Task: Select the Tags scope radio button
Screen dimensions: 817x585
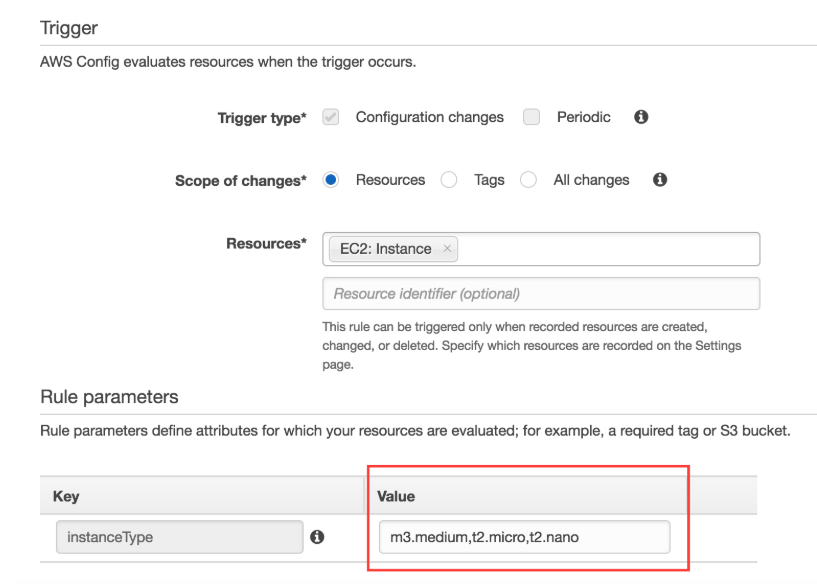Action: click(449, 180)
